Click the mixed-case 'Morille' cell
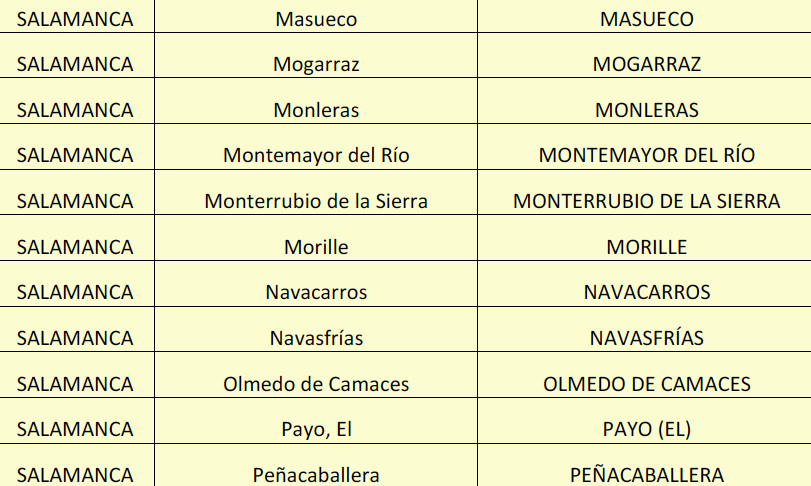 pyautogui.click(x=316, y=247)
